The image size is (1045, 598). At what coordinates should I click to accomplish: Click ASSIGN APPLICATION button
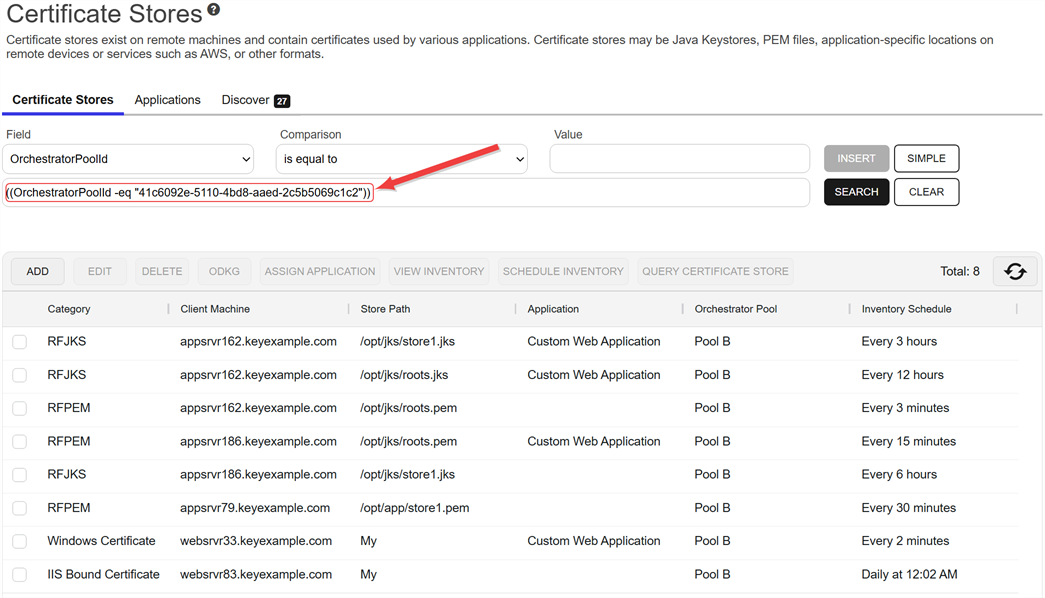320,271
